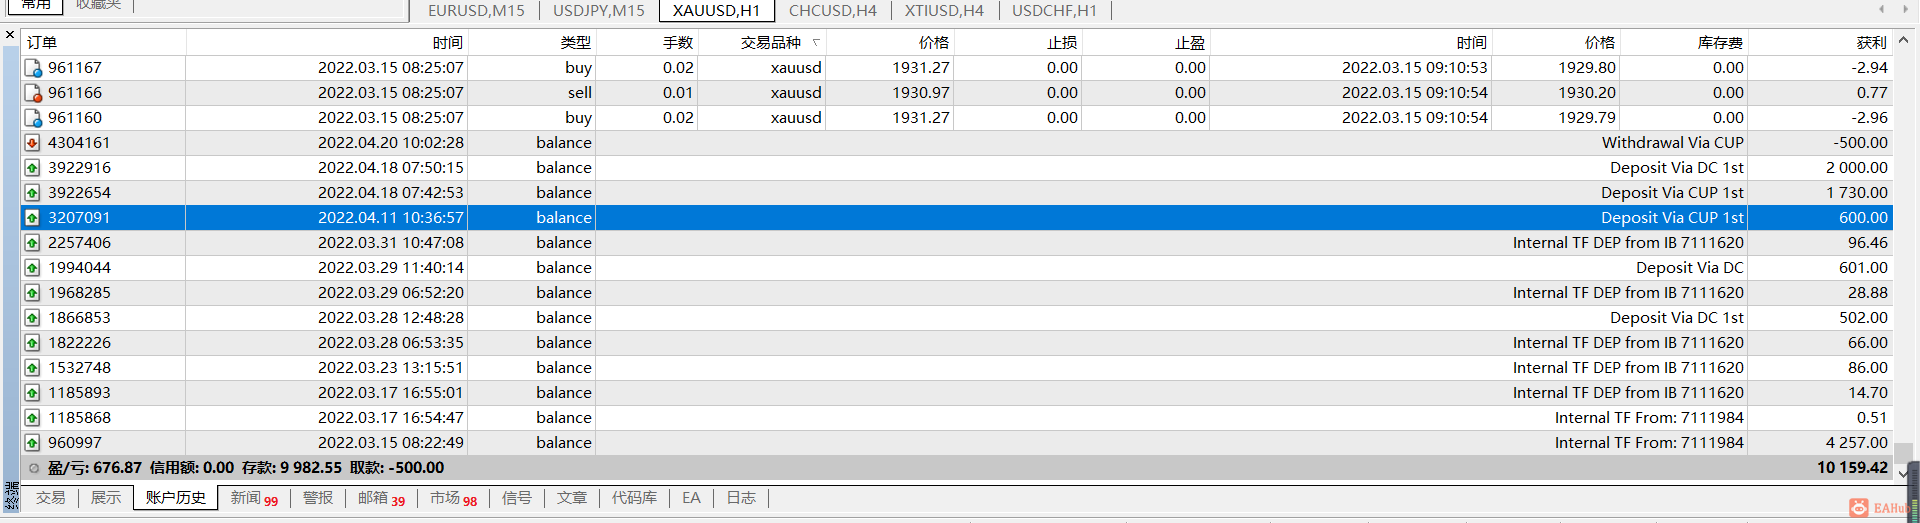Click the deposit icon for entry 1185868

coord(32,418)
